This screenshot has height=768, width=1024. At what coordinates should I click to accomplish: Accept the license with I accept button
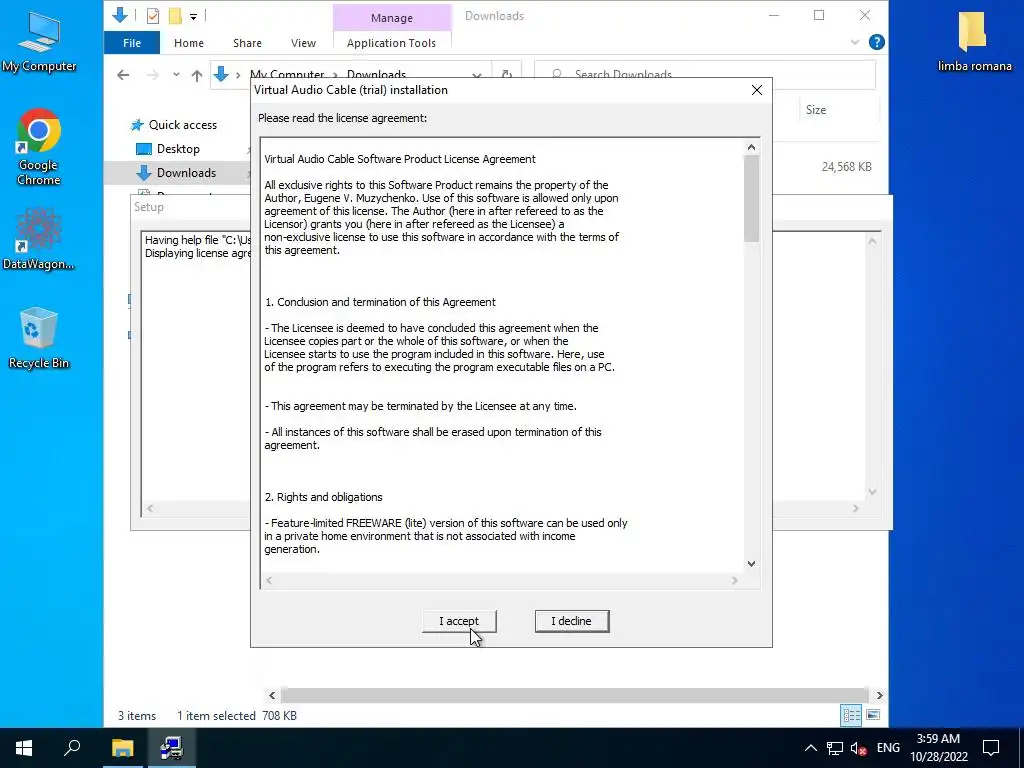(459, 621)
